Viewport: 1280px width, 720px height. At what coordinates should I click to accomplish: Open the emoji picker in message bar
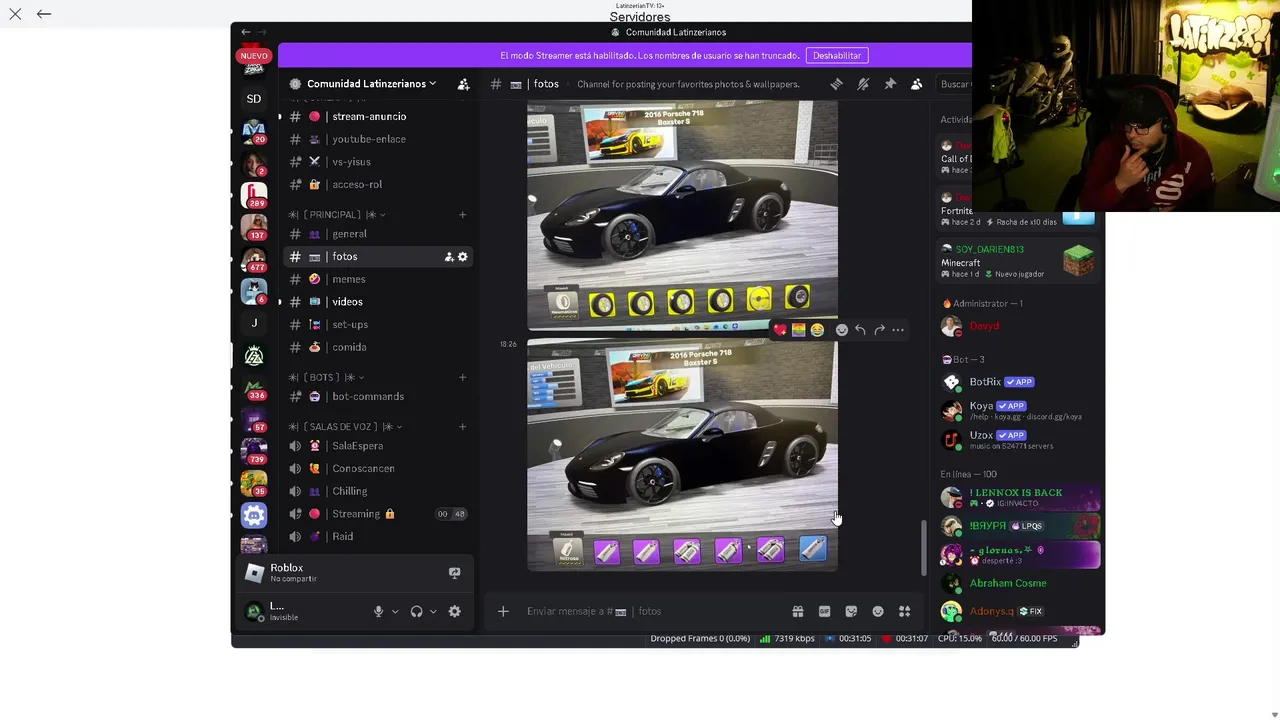click(878, 611)
